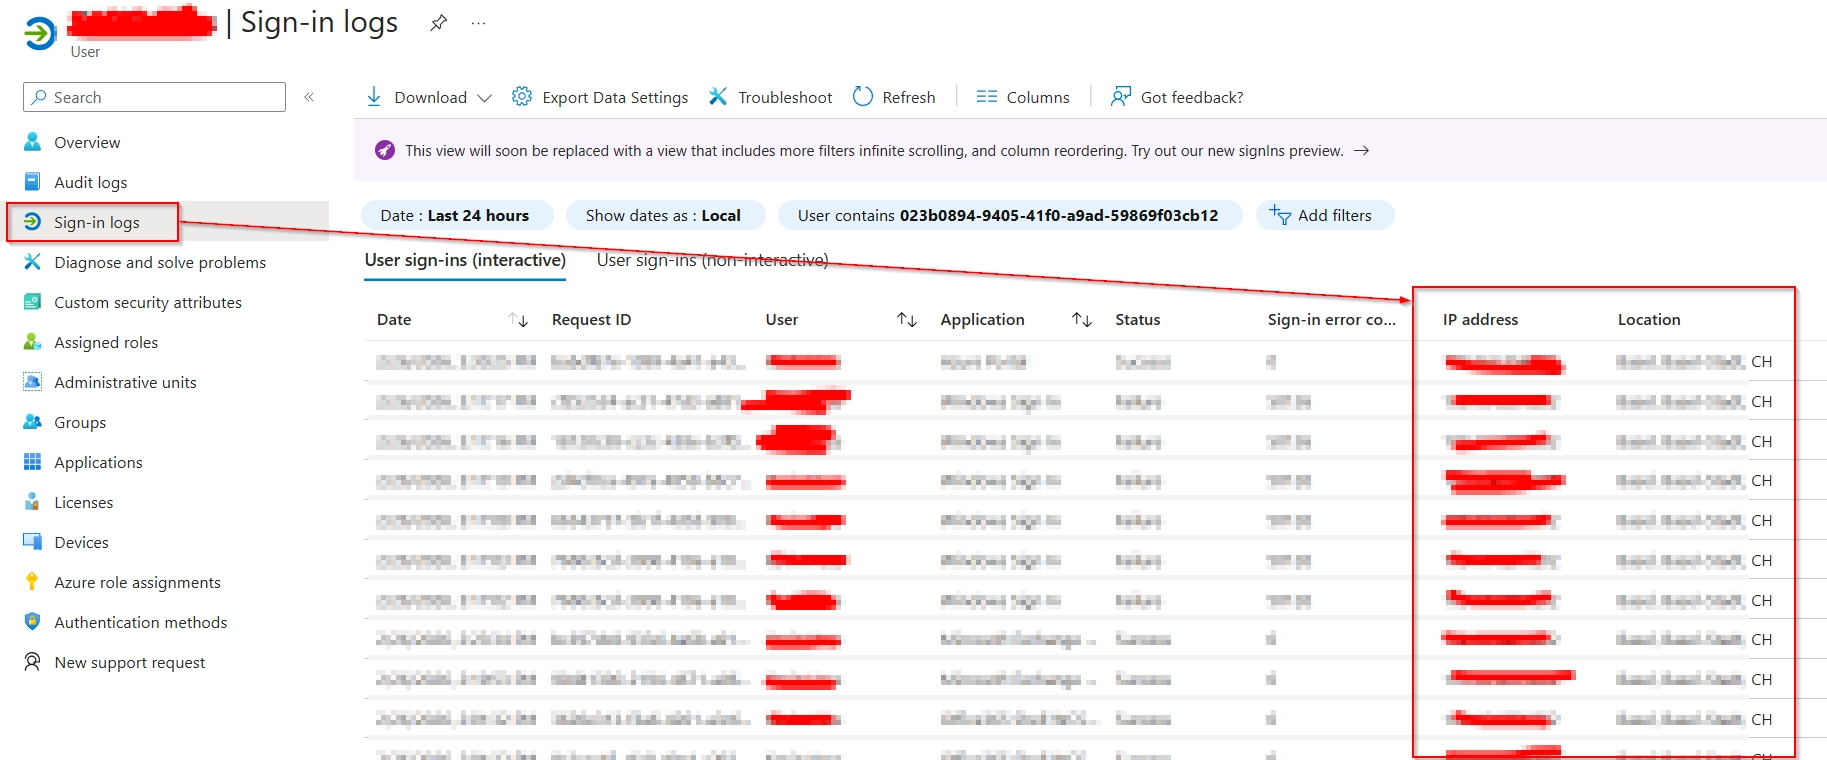Click the Location column header
The height and width of the screenshot is (760, 1827).
[x=1649, y=320]
